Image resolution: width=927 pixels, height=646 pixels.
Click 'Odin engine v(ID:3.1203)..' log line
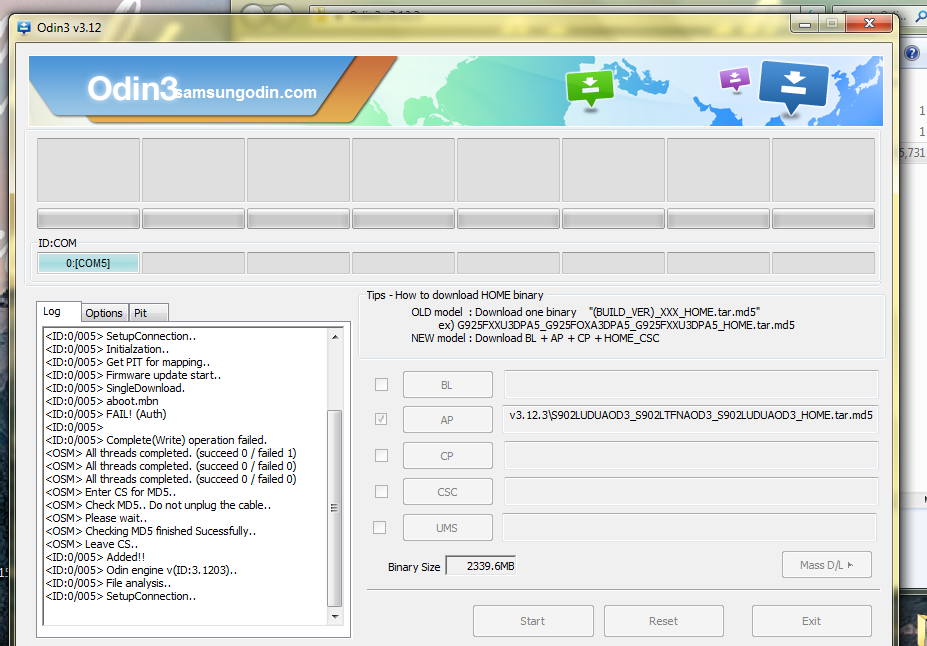click(141, 570)
